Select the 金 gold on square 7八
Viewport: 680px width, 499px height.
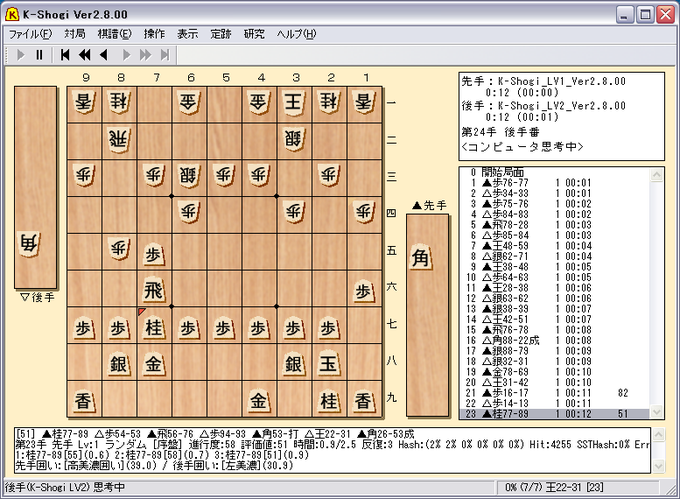coord(153,364)
